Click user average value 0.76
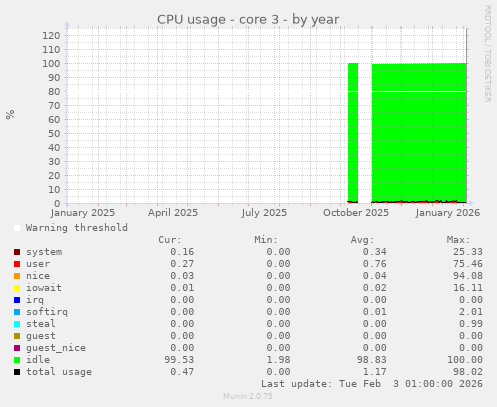 [x=375, y=264]
